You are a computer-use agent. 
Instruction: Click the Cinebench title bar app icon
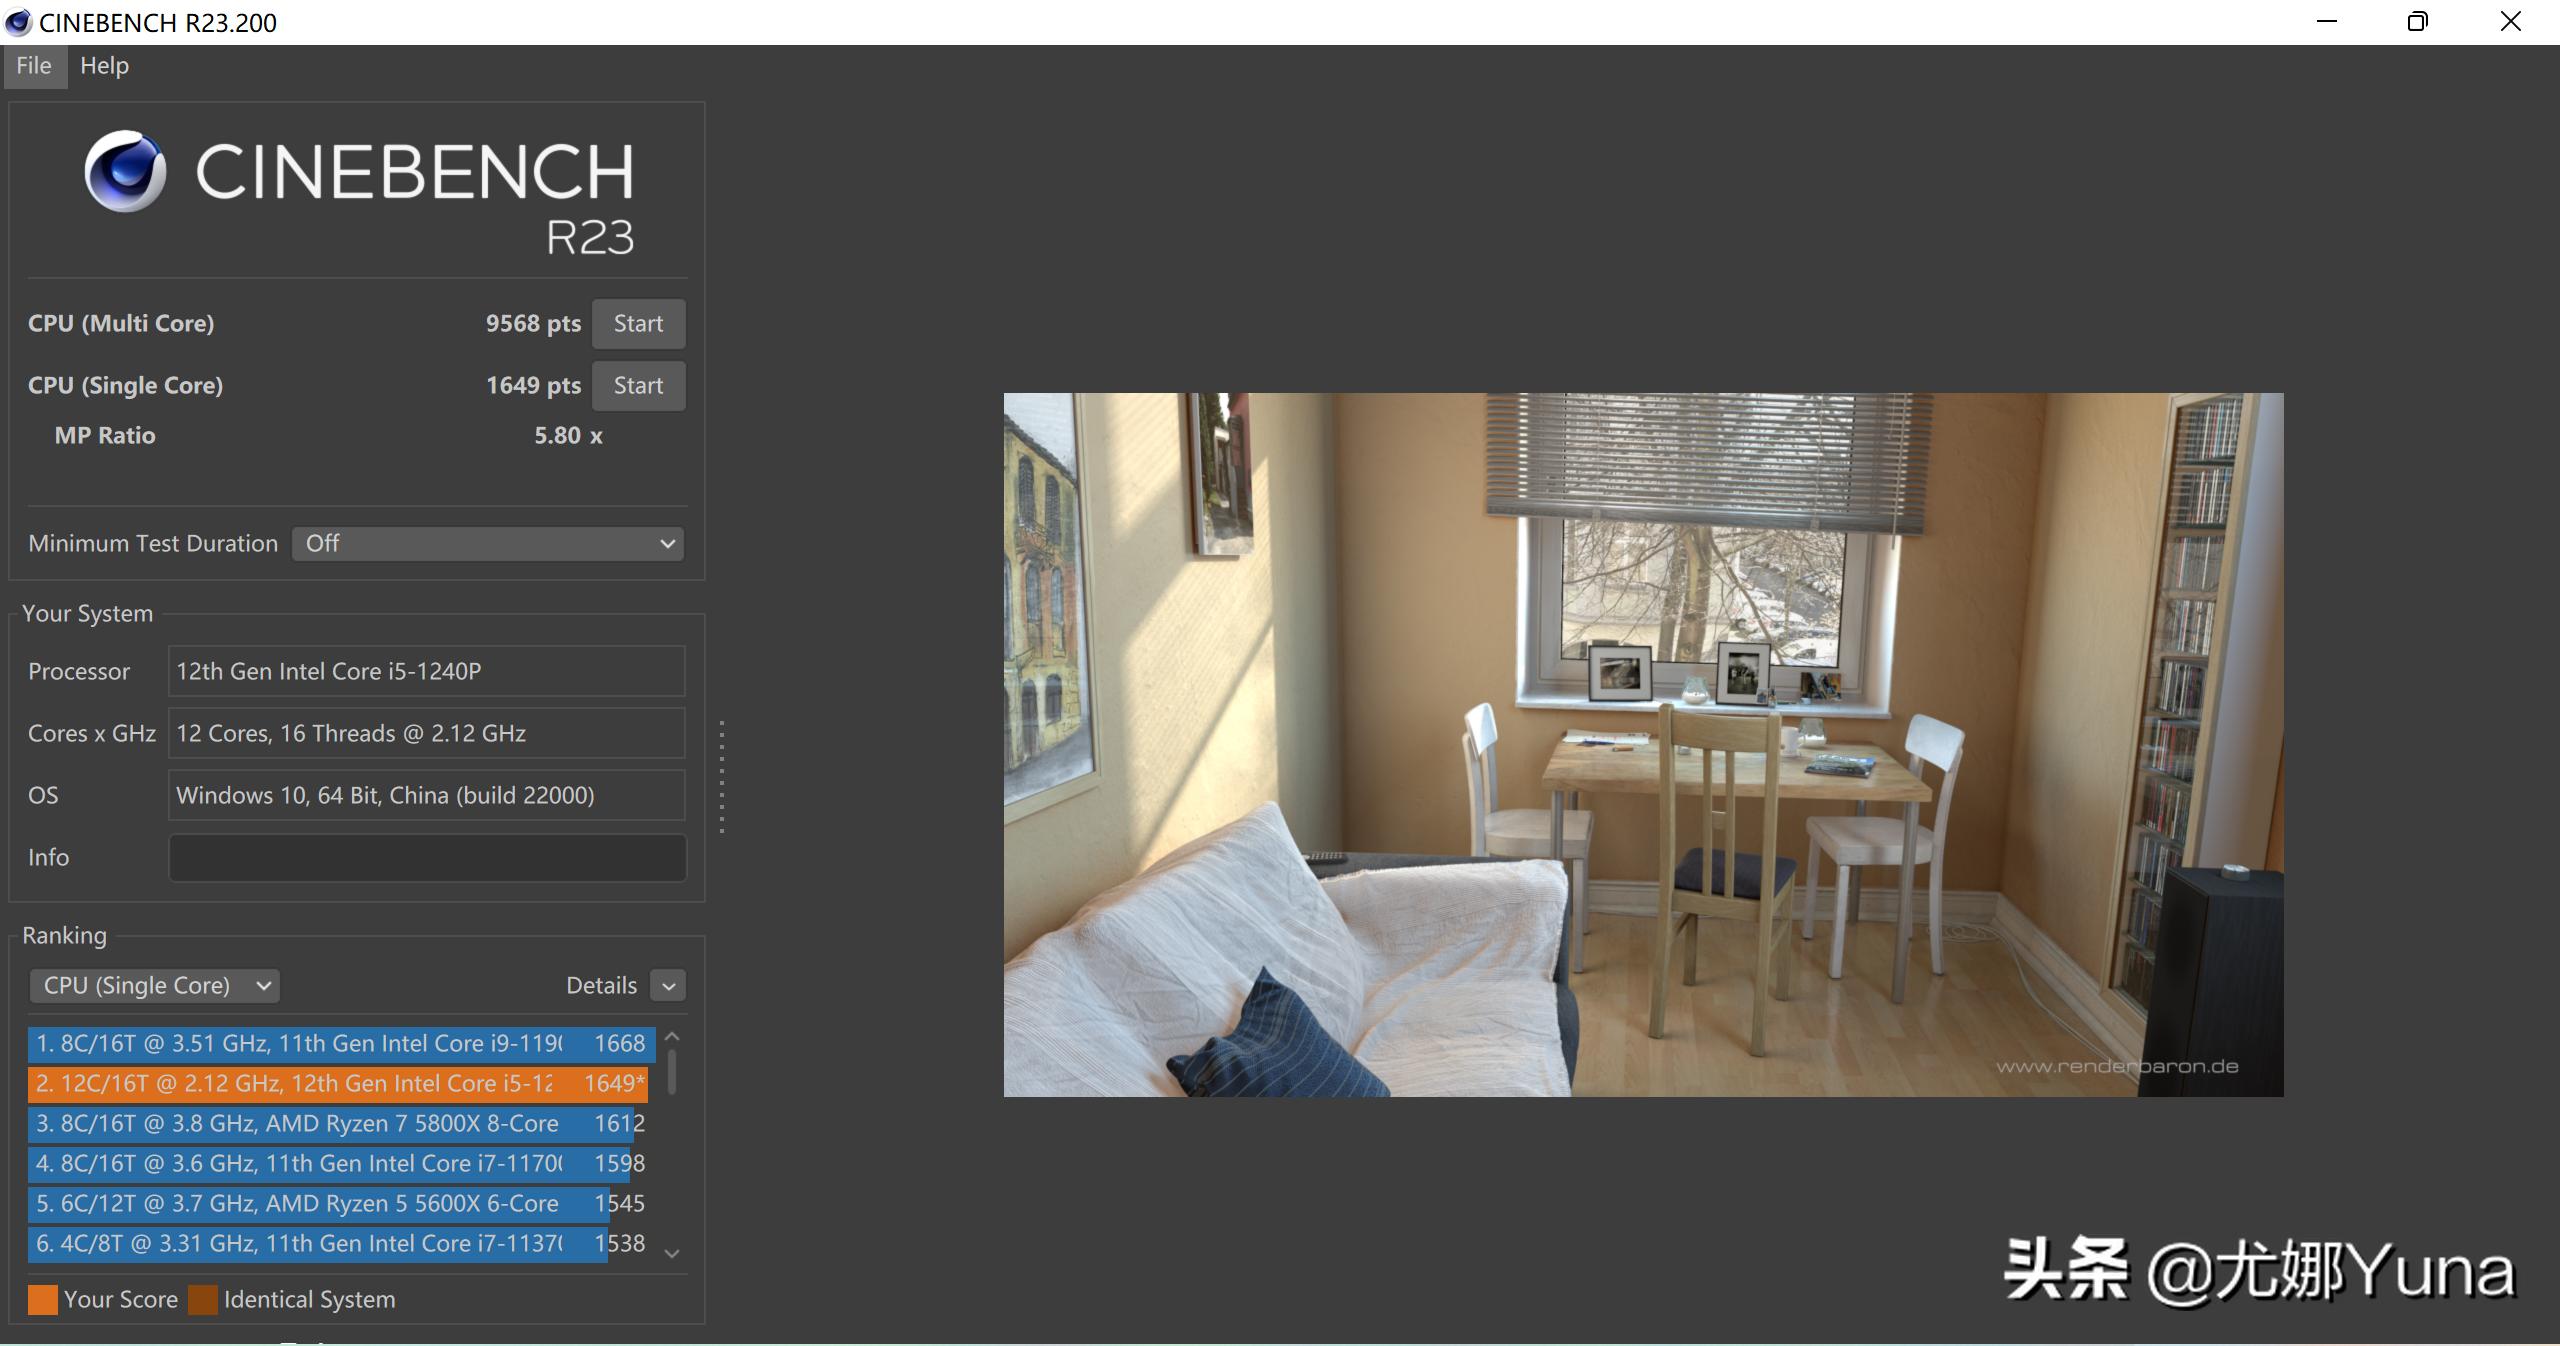click(x=18, y=22)
